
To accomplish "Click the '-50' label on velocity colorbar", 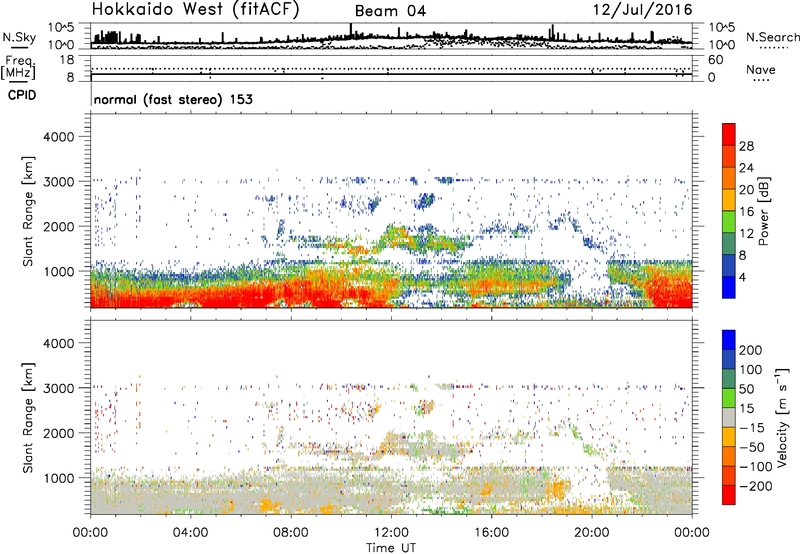I will click(x=752, y=447).
